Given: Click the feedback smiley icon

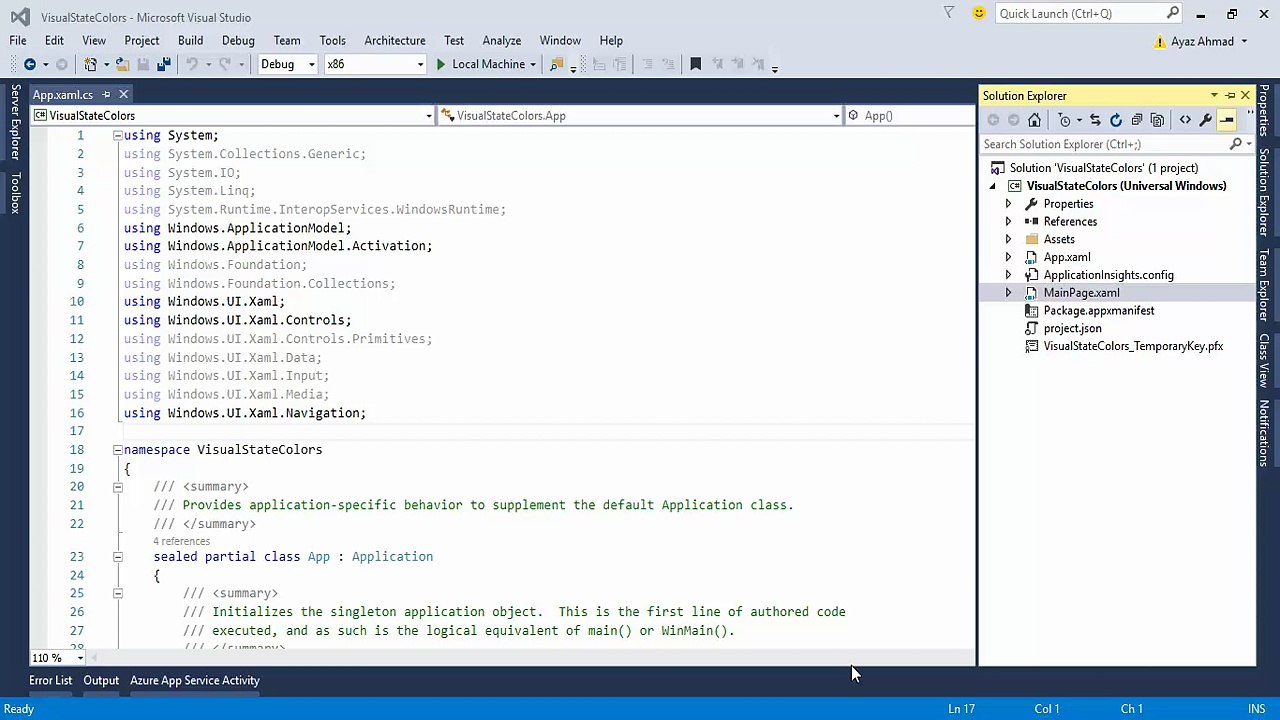Looking at the screenshot, I should [x=978, y=13].
